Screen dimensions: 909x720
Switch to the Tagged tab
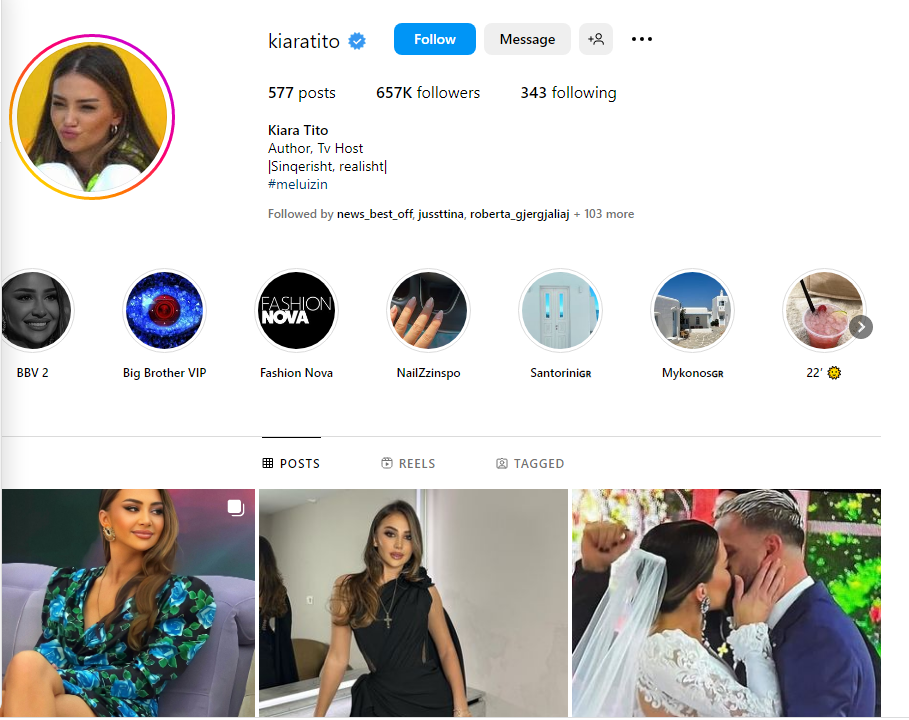[x=530, y=463]
